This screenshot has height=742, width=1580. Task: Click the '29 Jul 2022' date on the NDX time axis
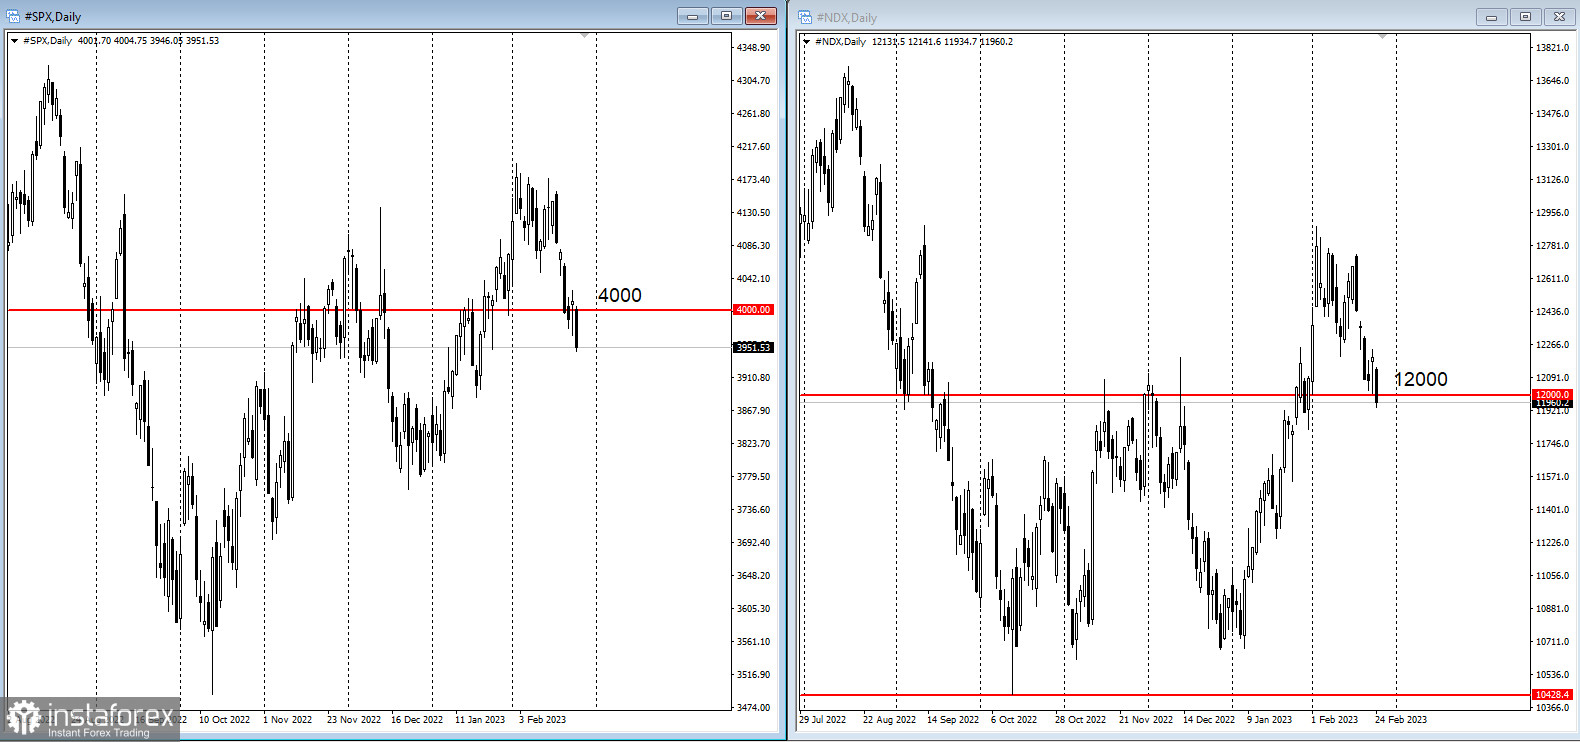click(x=822, y=720)
